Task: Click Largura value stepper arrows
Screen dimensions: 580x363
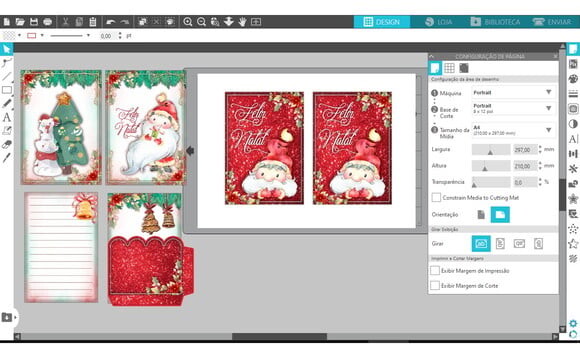Action: pos(540,149)
